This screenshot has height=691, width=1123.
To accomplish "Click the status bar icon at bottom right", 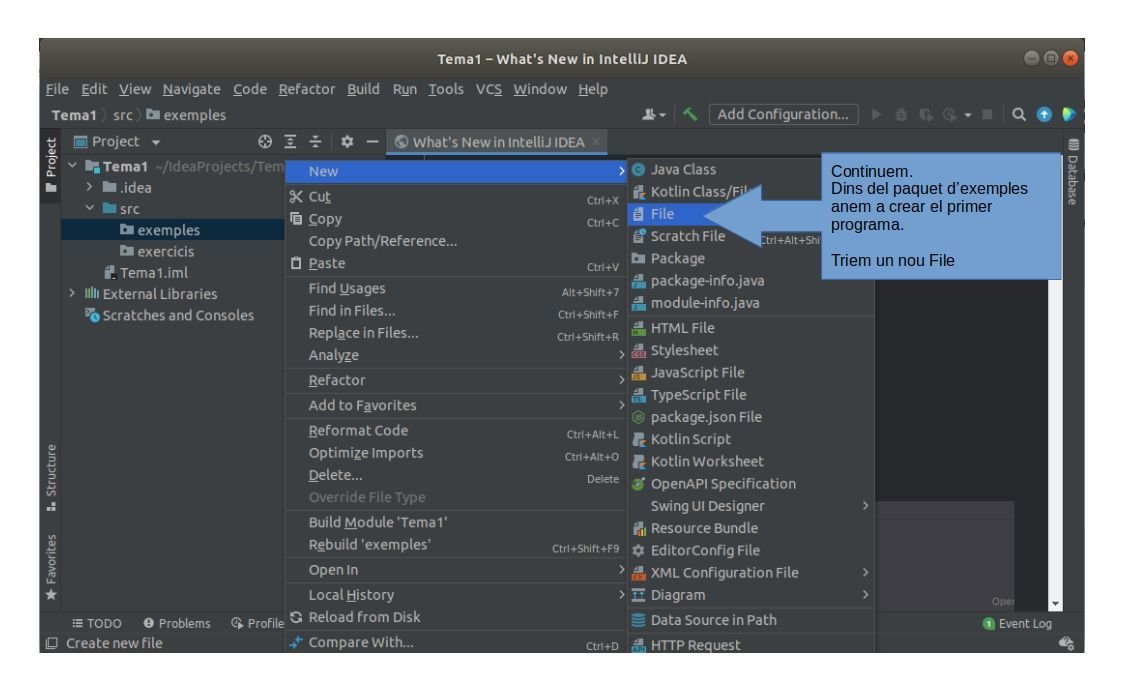I will point(1066,643).
